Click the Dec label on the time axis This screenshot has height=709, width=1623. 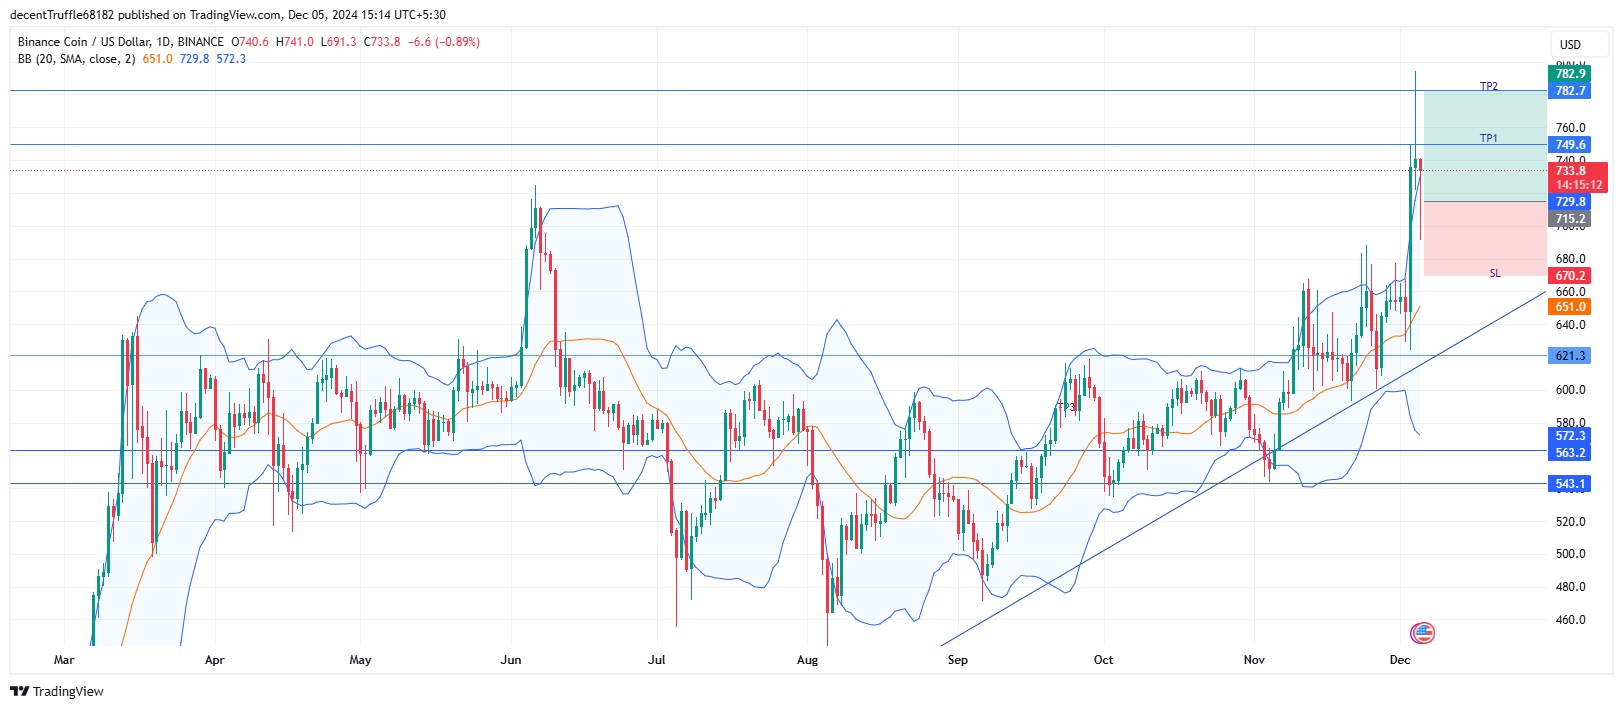1400,660
